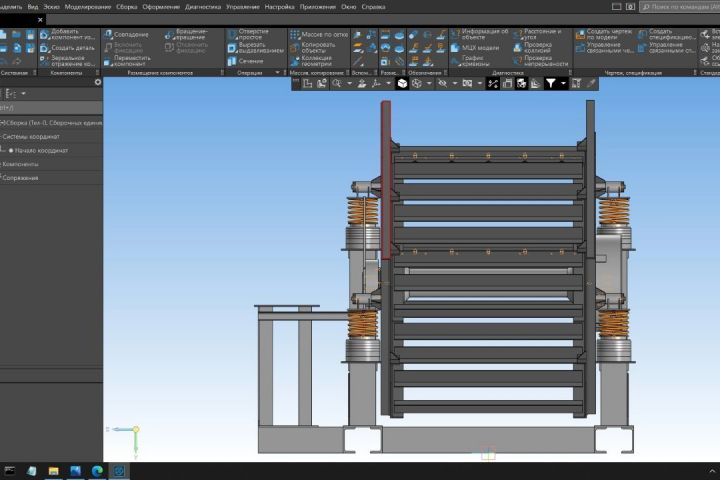Pick the Simple Hole (Отверстие простое) tool
720x480 pixels.
[250, 34]
